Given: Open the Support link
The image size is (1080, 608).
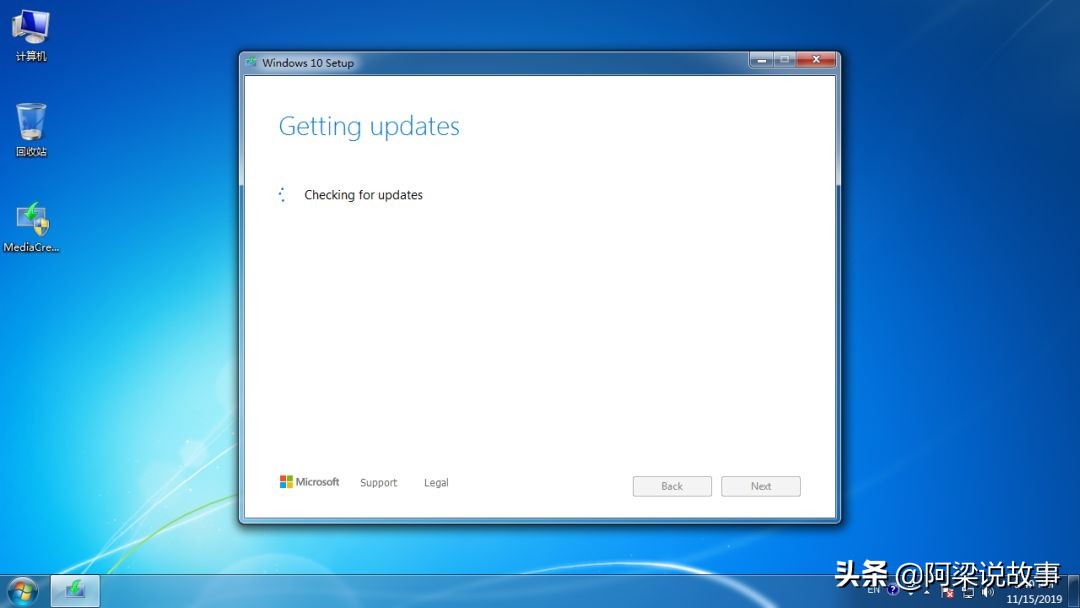Looking at the screenshot, I should click(x=378, y=482).
